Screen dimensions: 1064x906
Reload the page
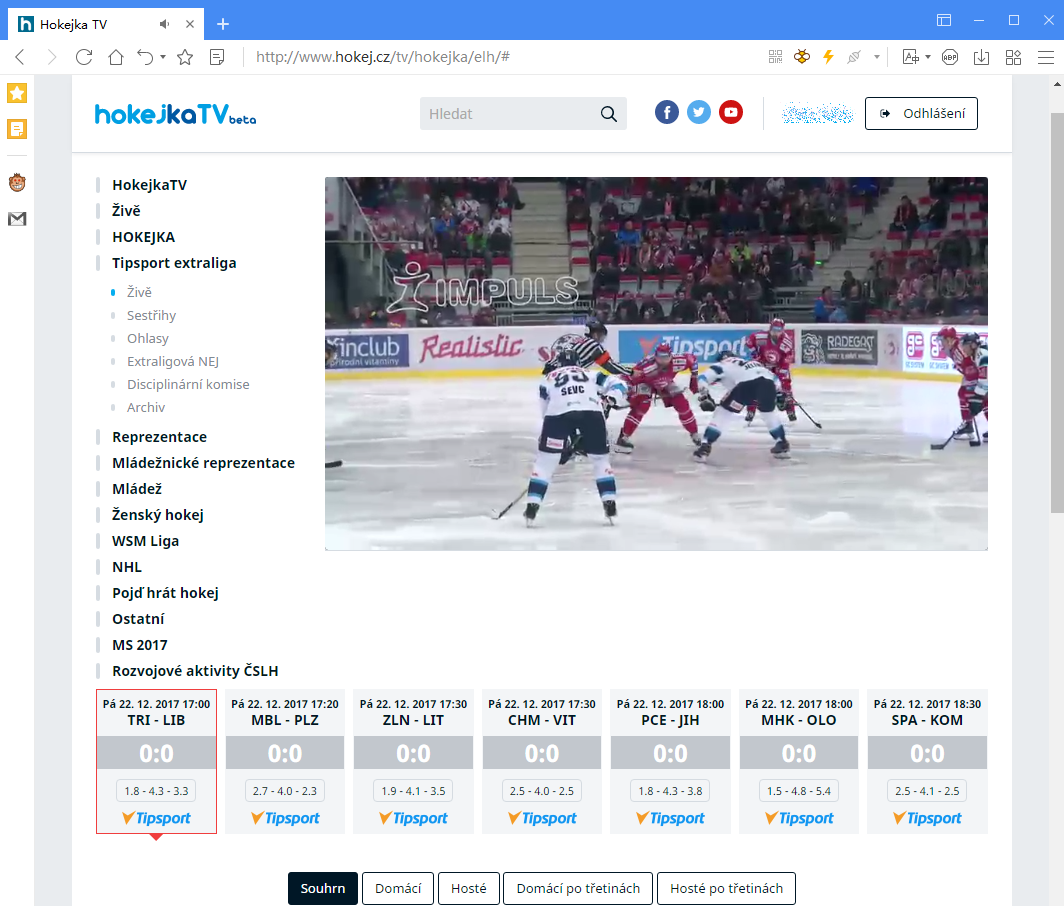tap(84, 57)
